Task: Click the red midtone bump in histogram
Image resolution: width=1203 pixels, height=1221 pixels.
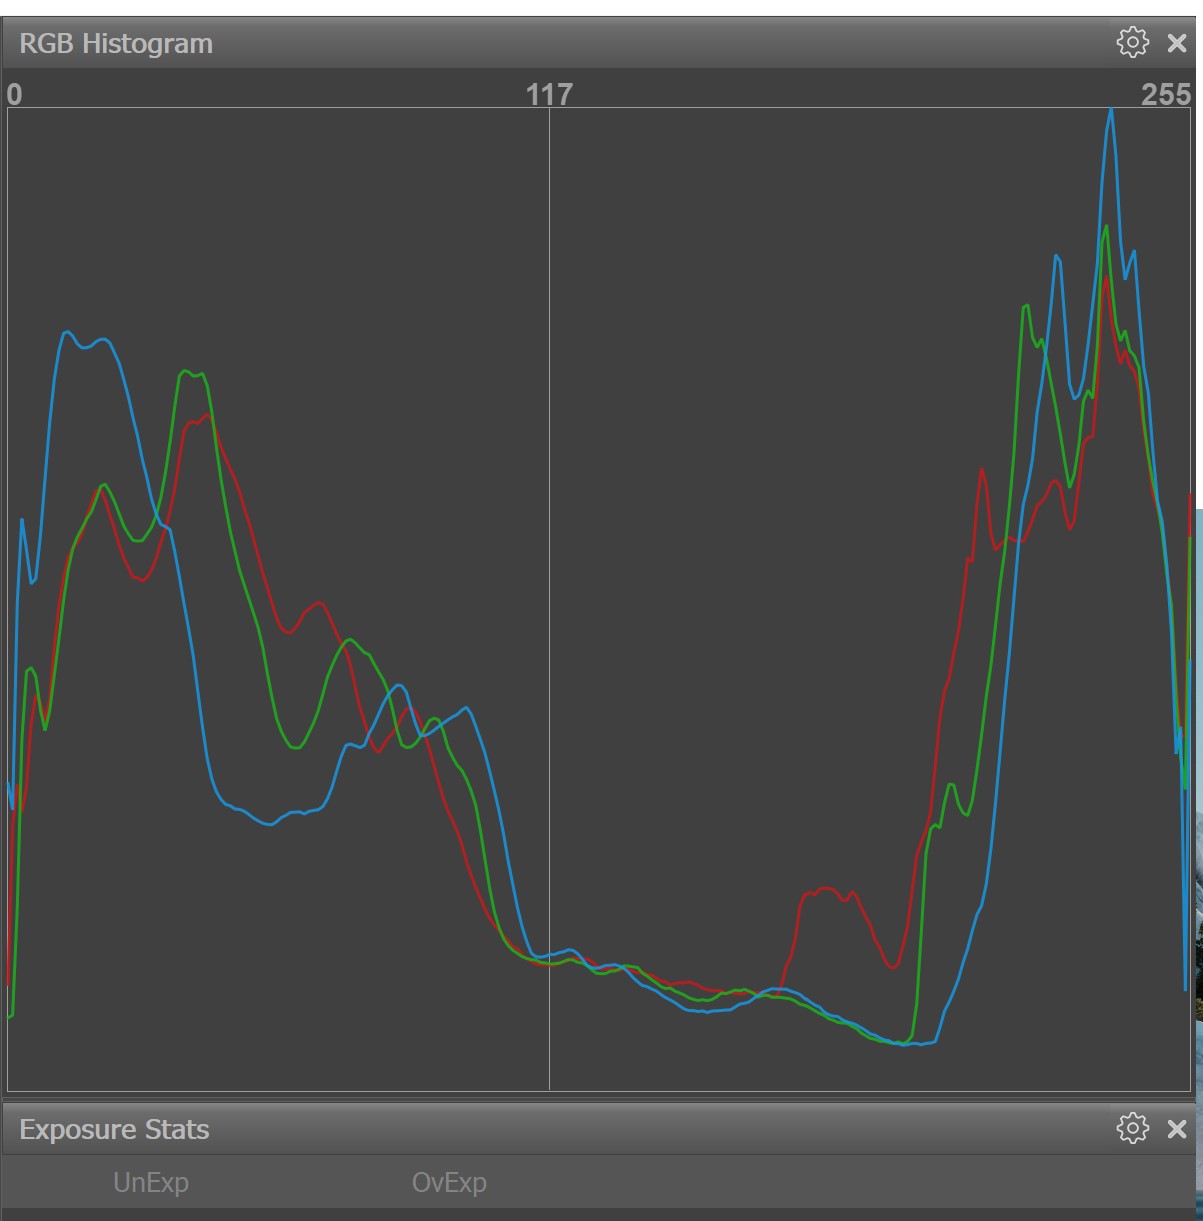Action: 826,889
